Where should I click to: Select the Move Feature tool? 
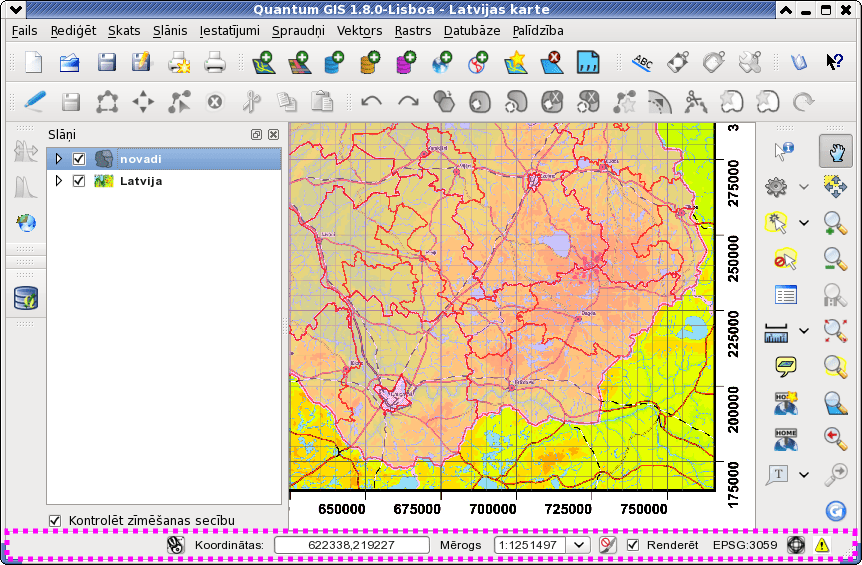click(x=143, y=102)
